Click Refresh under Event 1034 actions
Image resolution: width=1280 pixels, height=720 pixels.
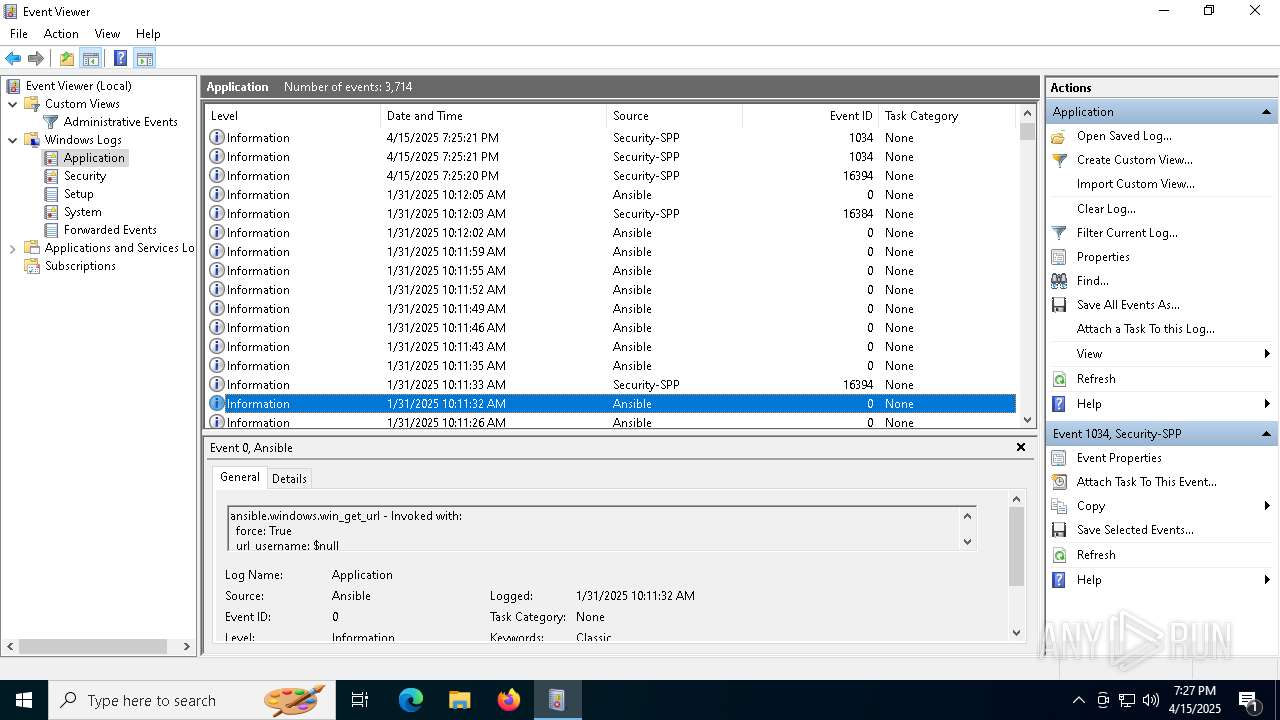(1096, 555)
